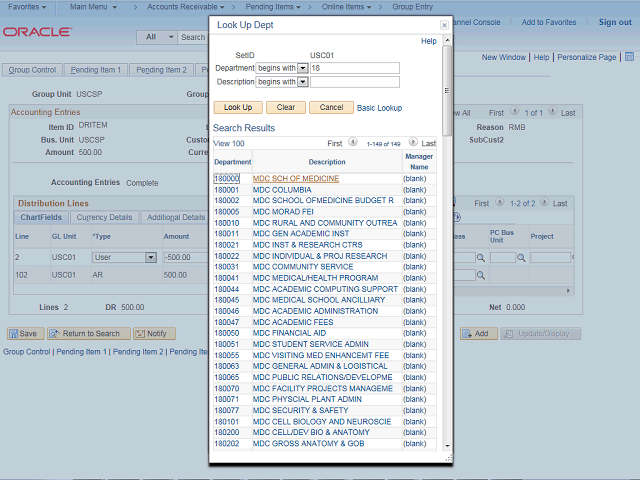Click the Sign out link
This screenshot has width=640, height=480.
pyautogui.click(x=615, y=22)
